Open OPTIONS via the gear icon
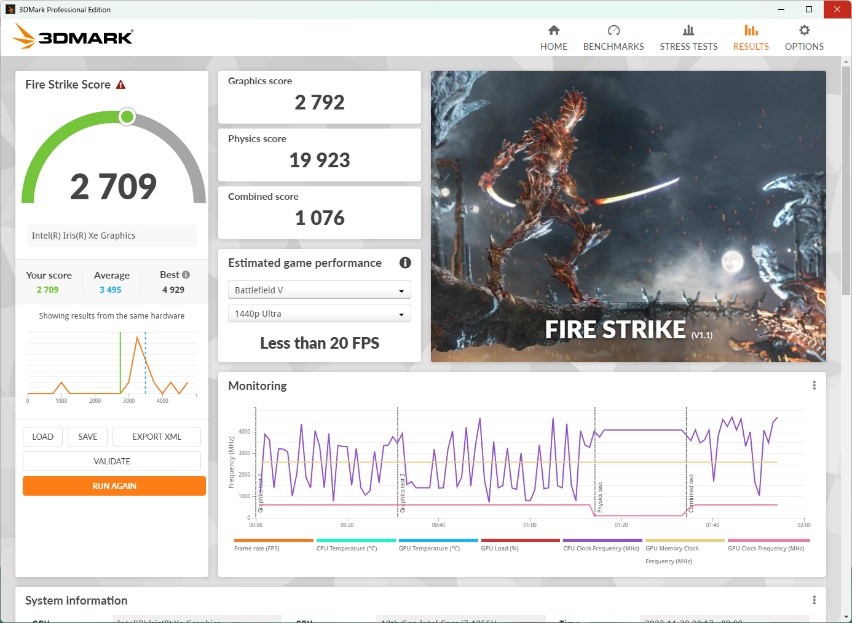This screenshot has width=852, height=623. click(804, 31)
